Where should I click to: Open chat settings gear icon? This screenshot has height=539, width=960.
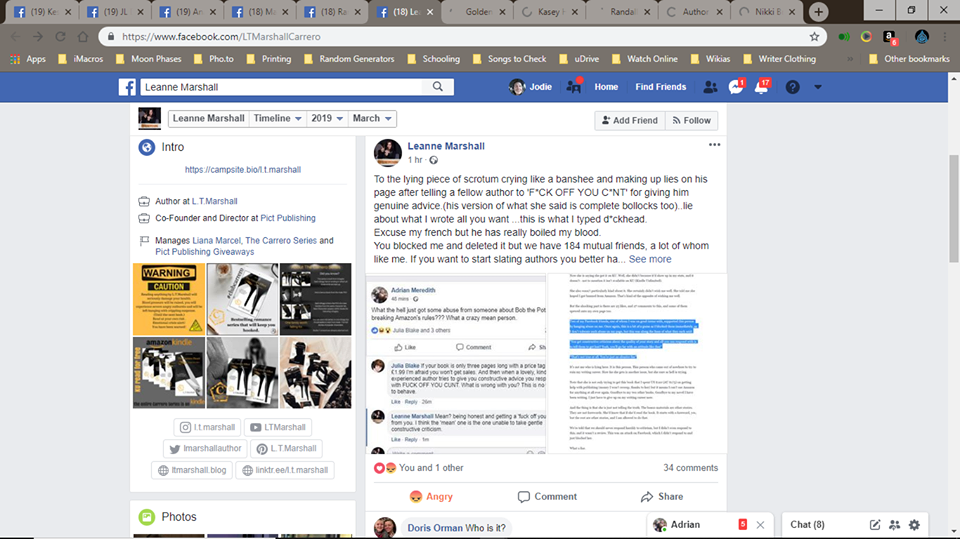(913, 524)
